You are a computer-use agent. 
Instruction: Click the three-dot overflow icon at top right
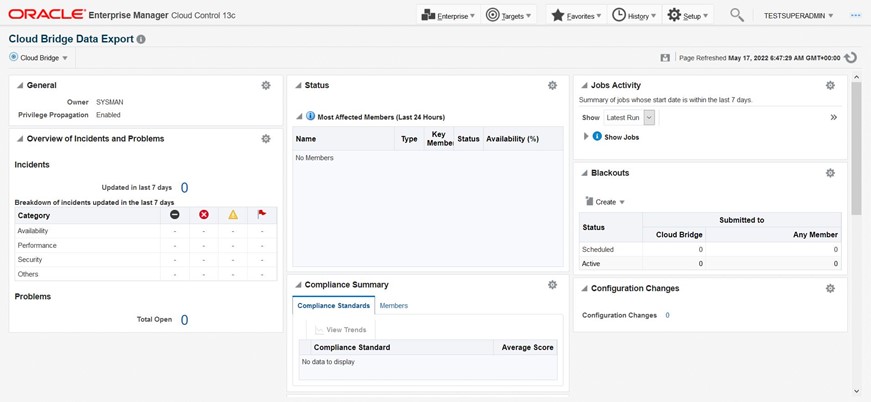pos(855,16)
